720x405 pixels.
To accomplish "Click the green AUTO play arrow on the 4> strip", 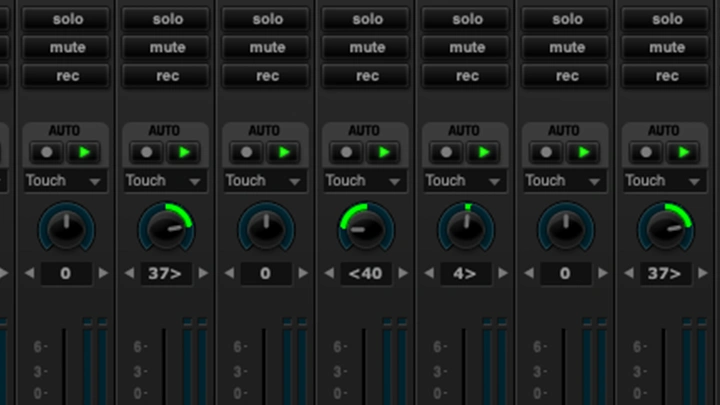I will click(484, 152).
